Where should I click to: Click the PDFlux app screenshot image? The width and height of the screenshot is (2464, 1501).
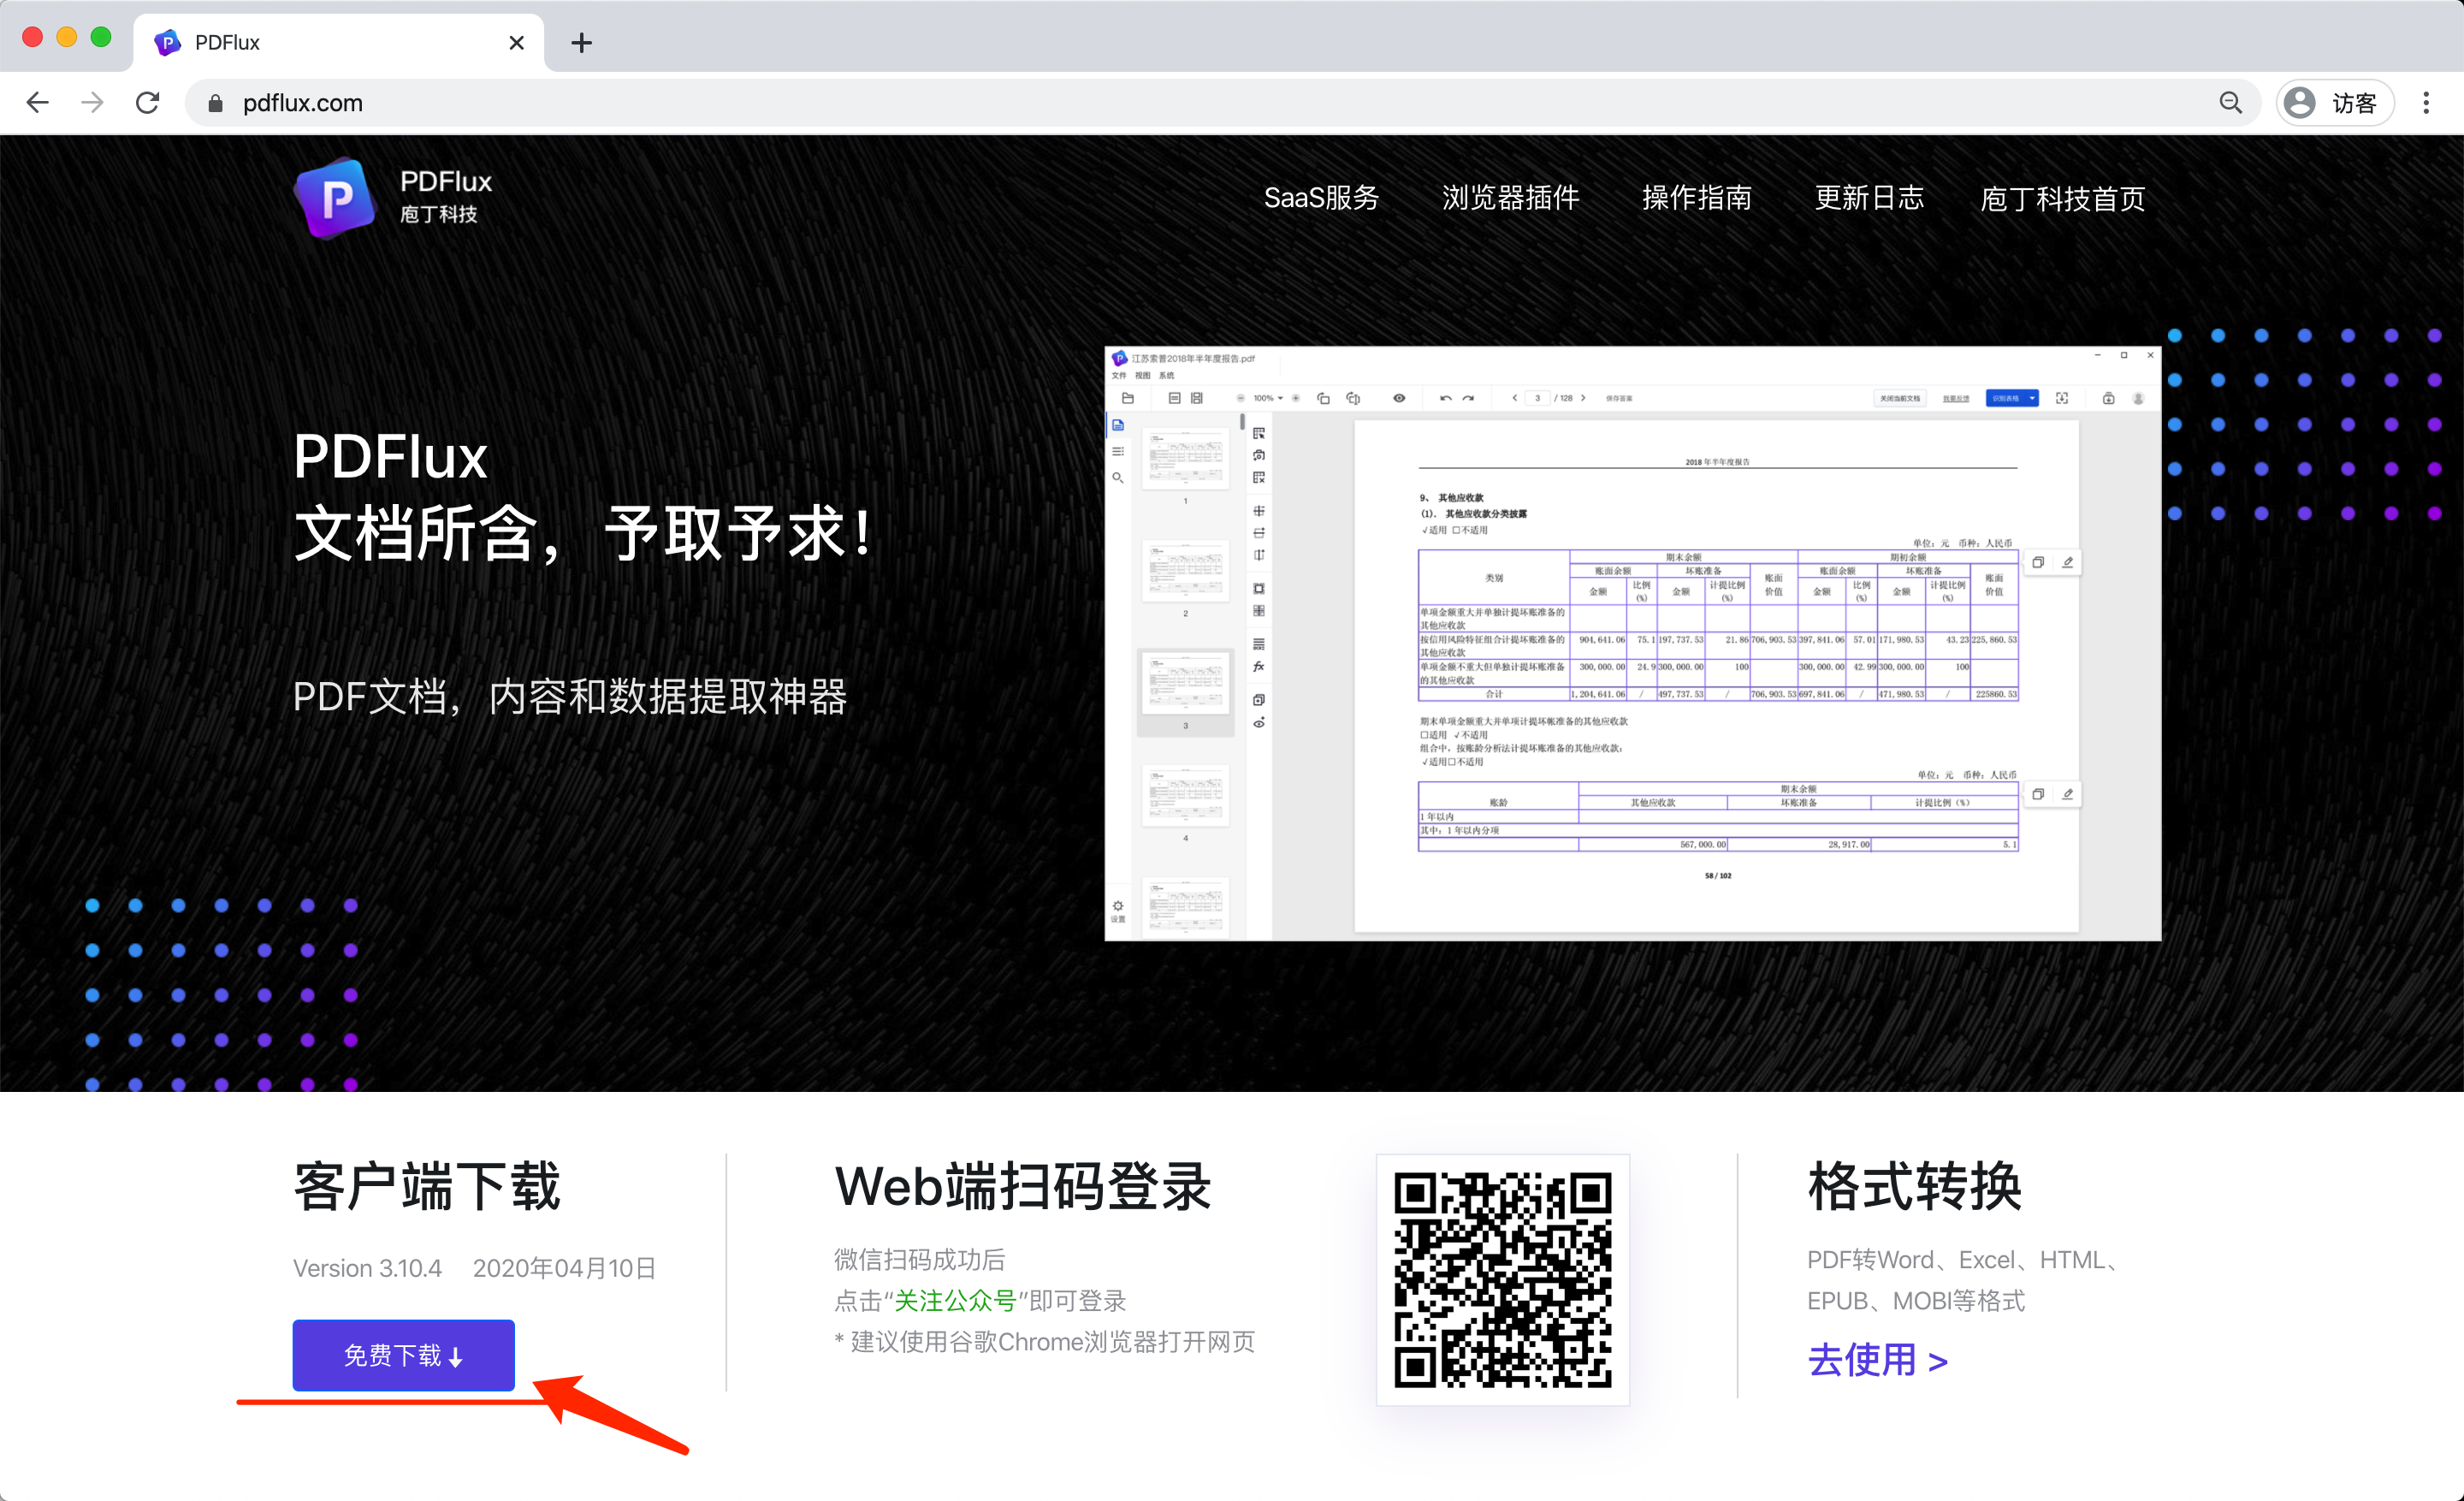point(1632,643)
